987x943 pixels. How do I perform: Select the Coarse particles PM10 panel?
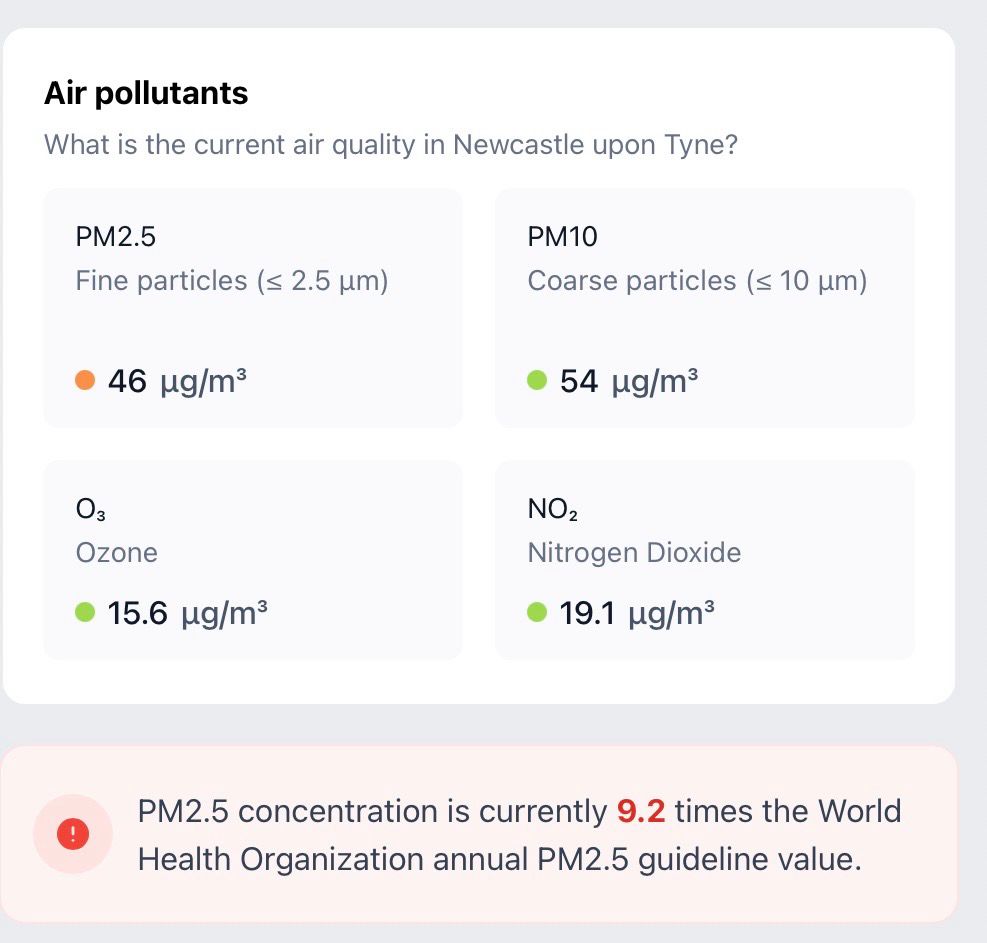(x=704, y=306)
